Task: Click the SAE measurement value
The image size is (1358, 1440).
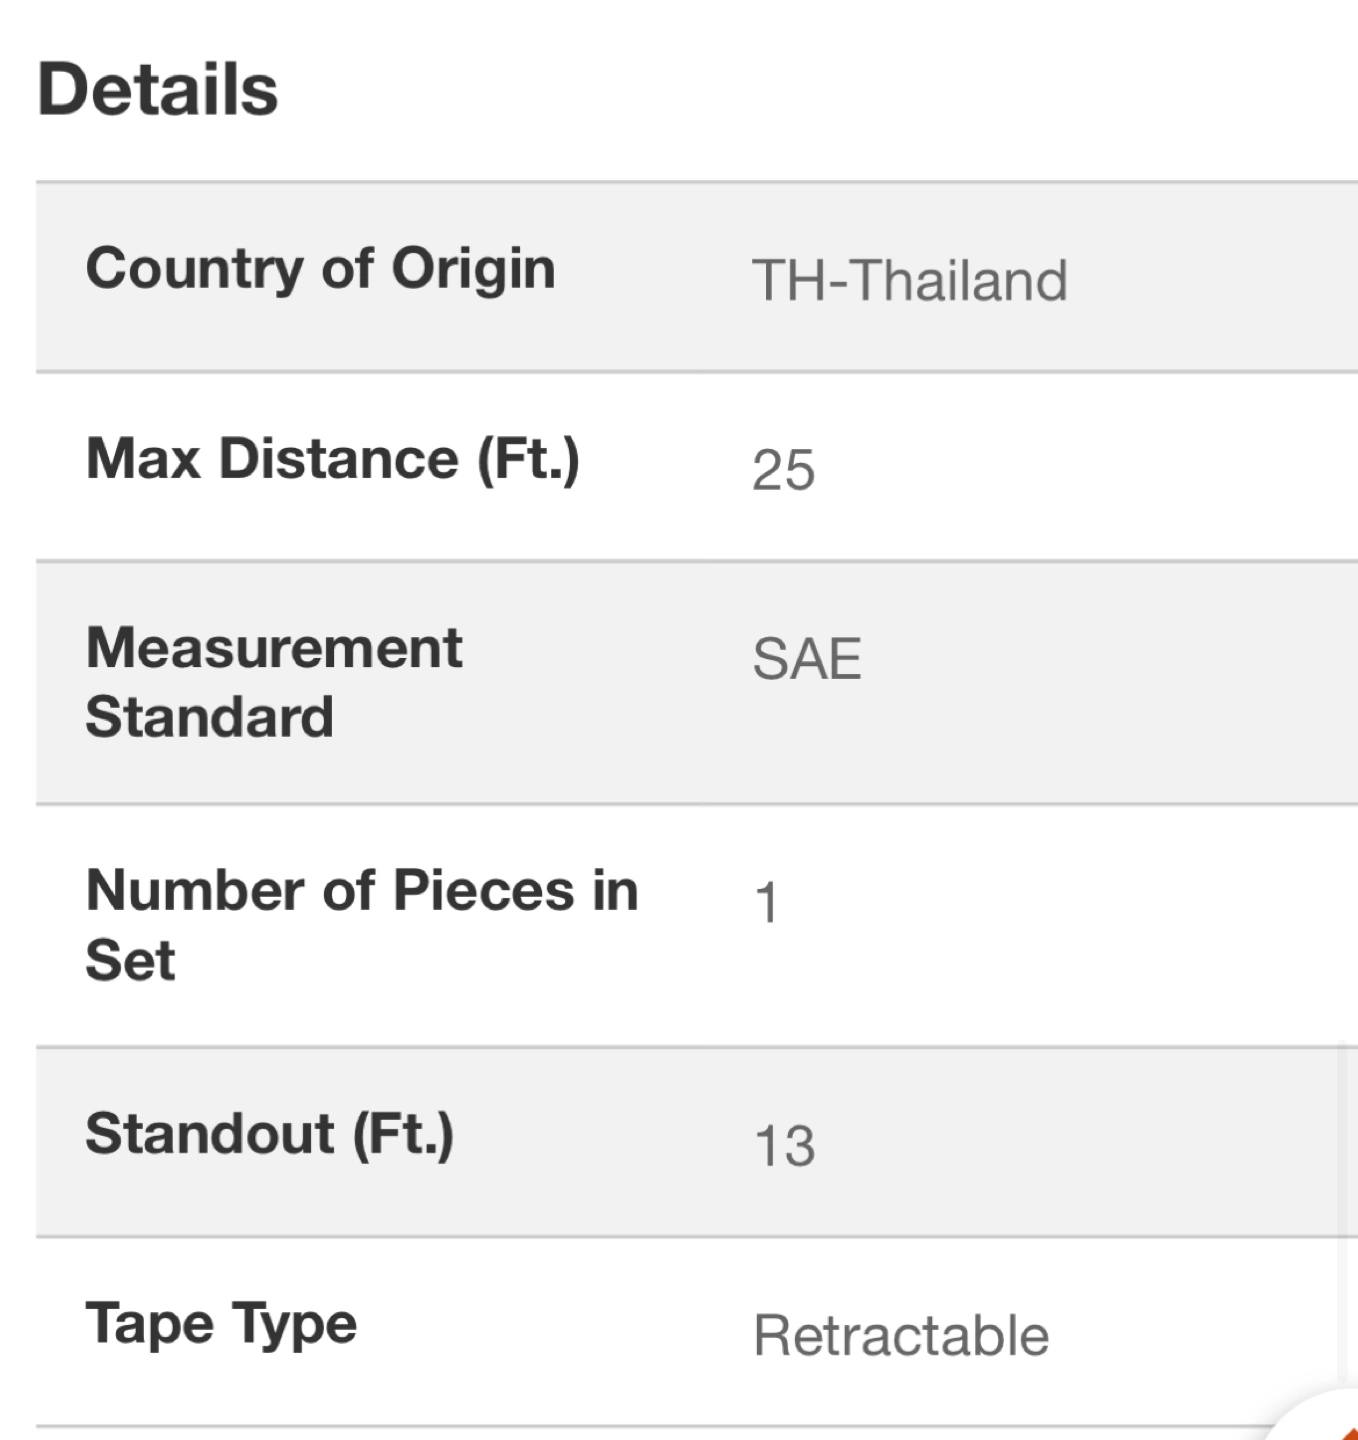Action: click(x=807, y=659)
